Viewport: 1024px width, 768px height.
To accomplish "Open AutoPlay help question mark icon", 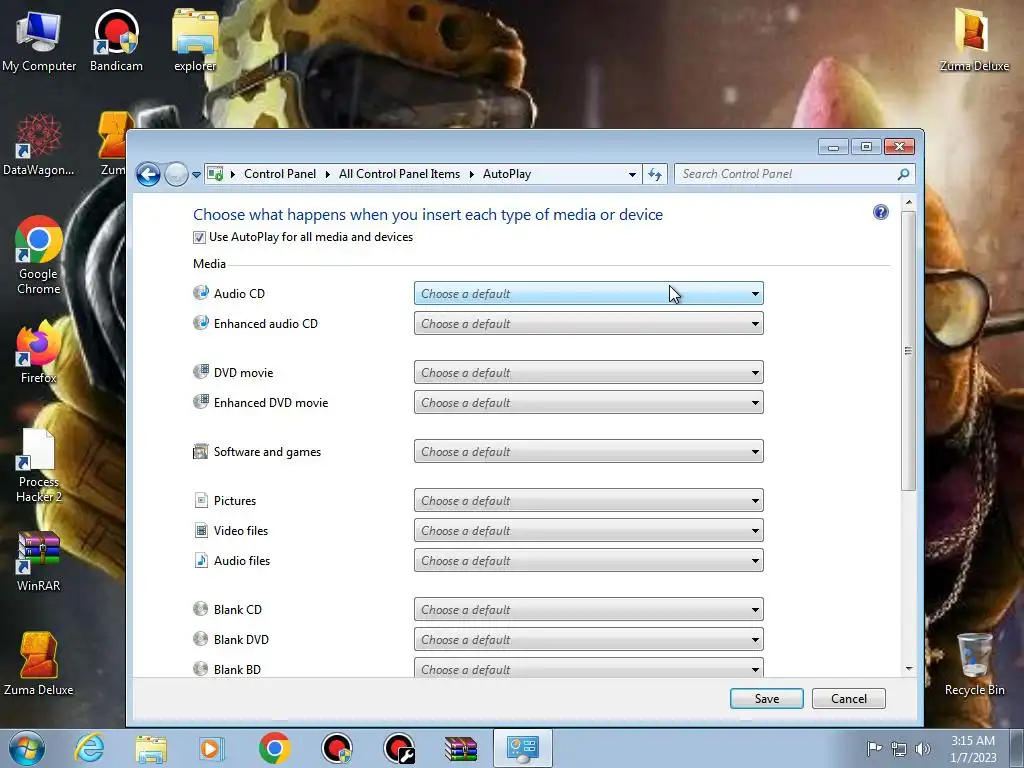I will coord(880,212).
